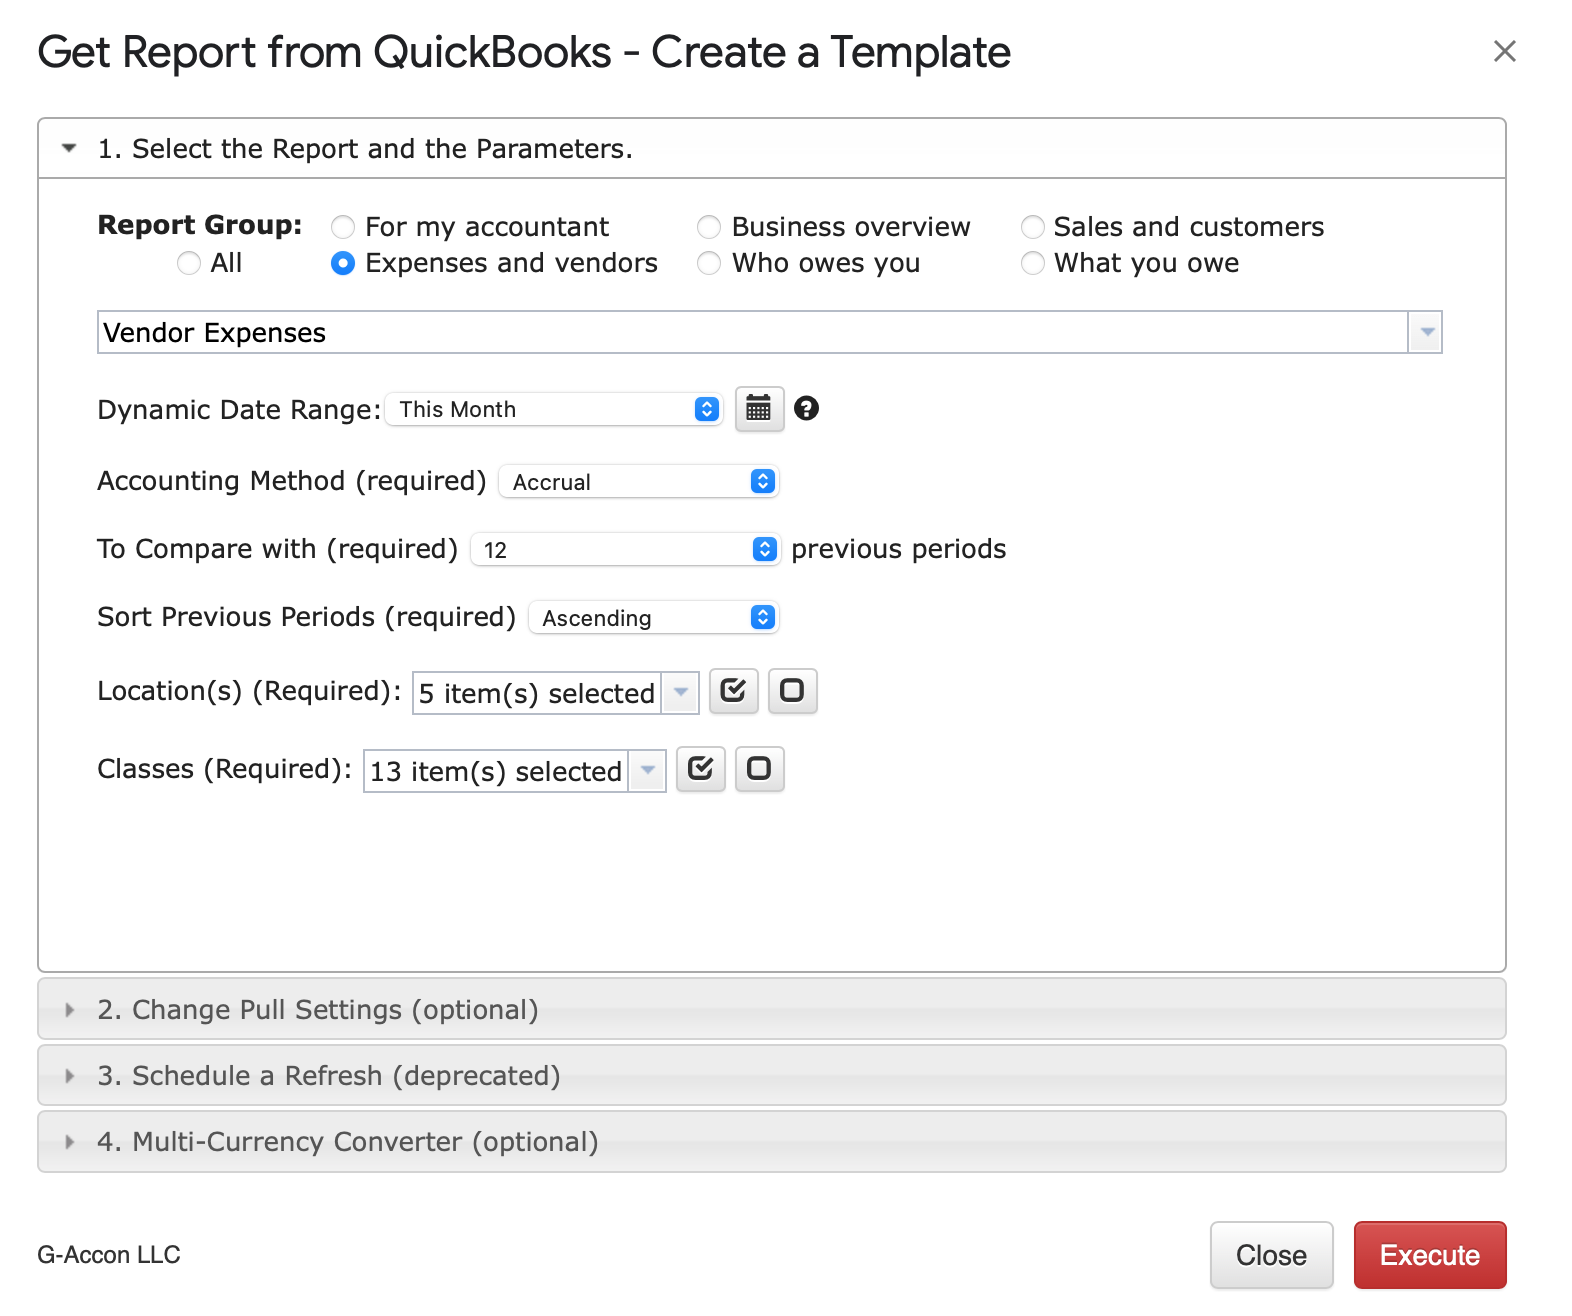Screen dimensions: 1572x1316
Task: Change the Accrual accounting method dropdown
Action: point(638,482)
